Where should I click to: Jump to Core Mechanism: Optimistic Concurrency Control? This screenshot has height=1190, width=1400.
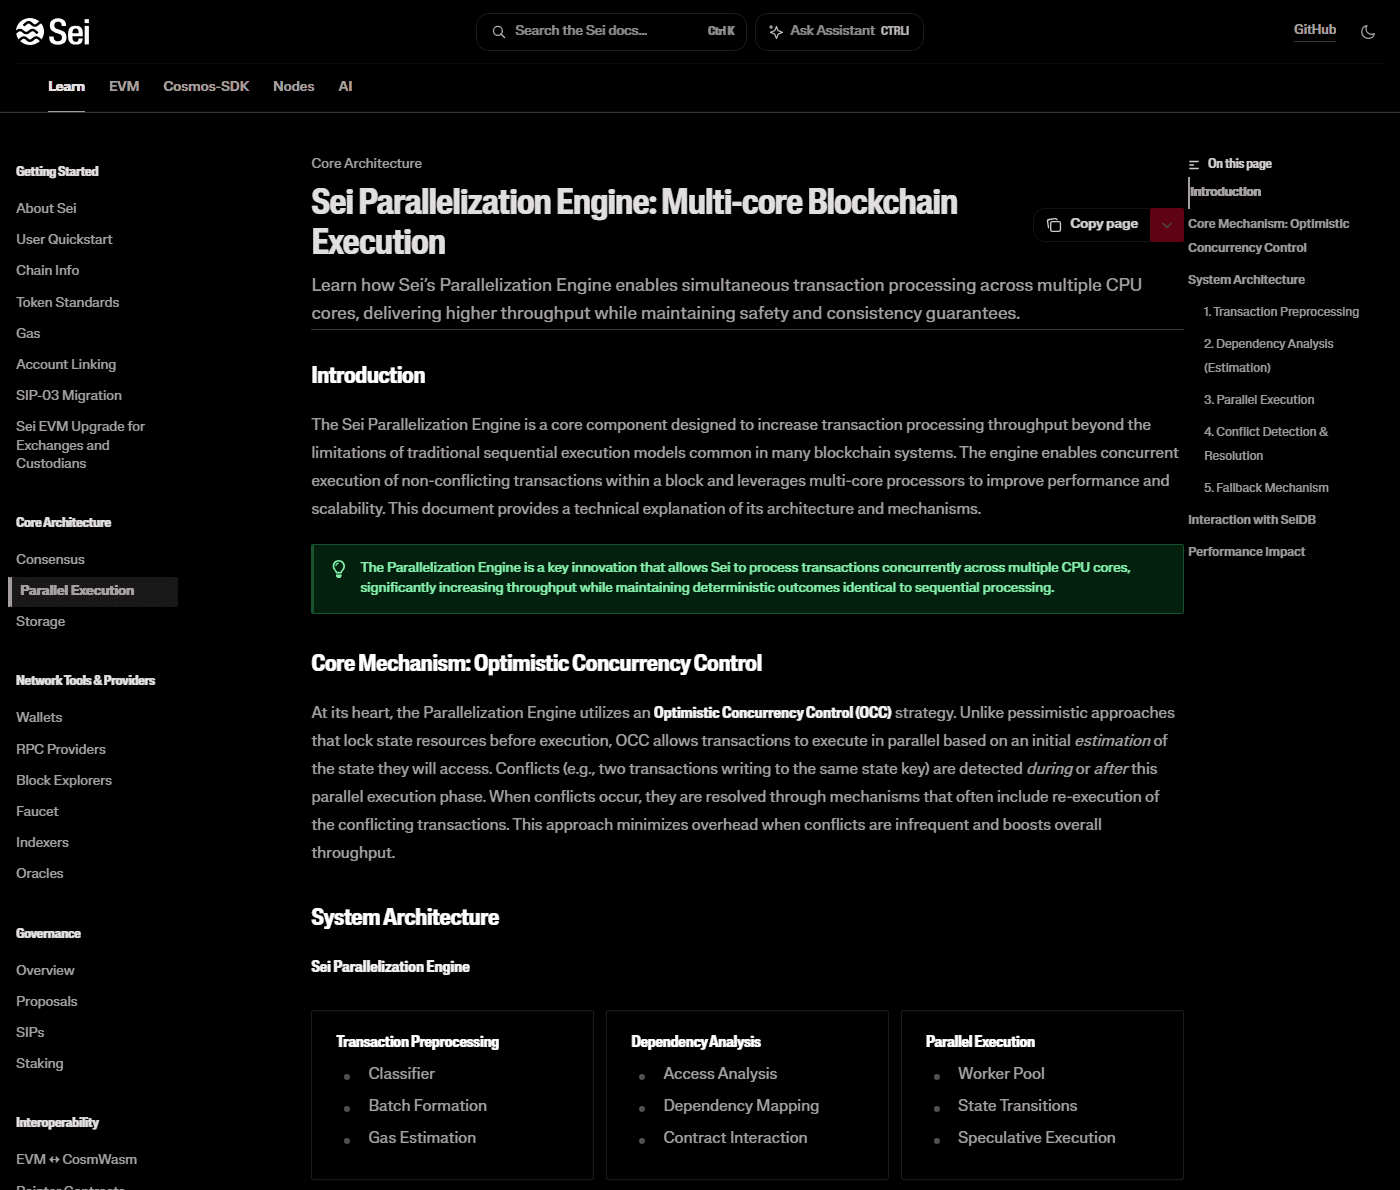1268,236
